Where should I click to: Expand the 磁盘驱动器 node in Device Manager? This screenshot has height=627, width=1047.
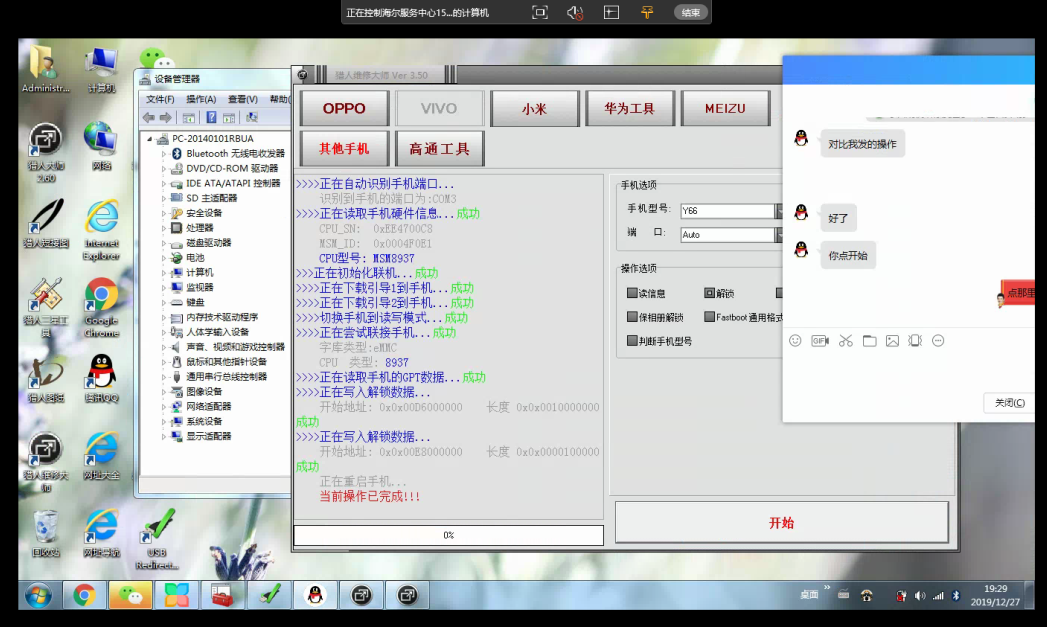pyautogui.click(x=164, y=243)
